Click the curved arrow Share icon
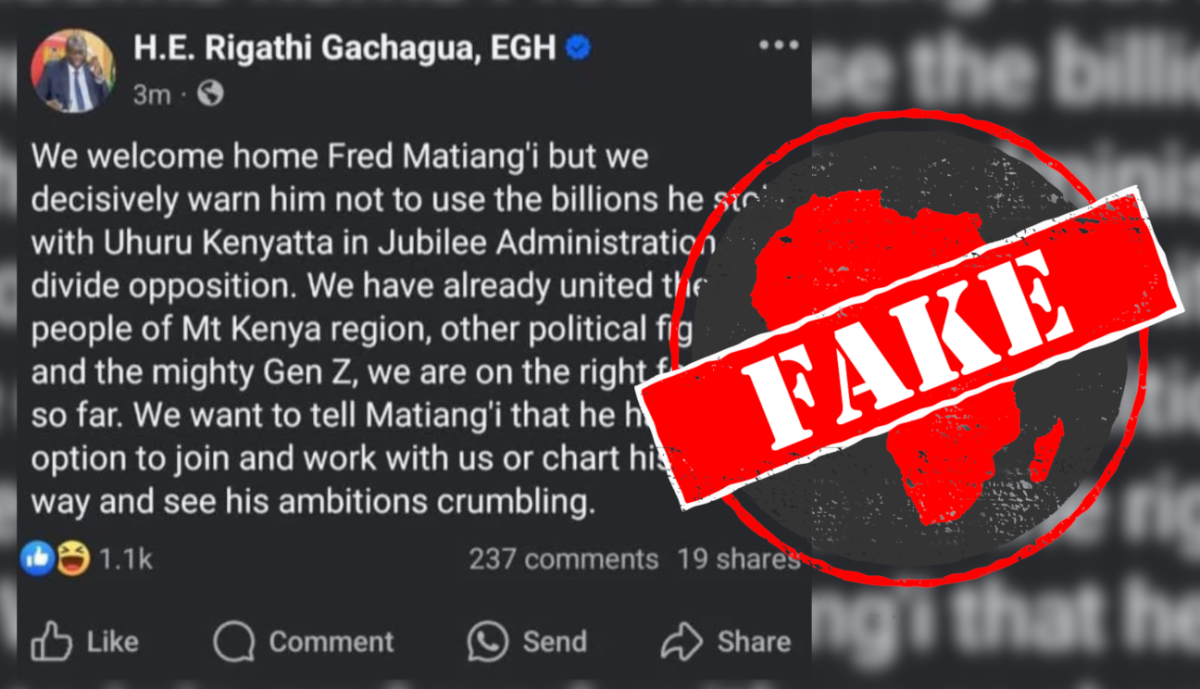This screenshot has height=689, width=1200. [682, 641]
